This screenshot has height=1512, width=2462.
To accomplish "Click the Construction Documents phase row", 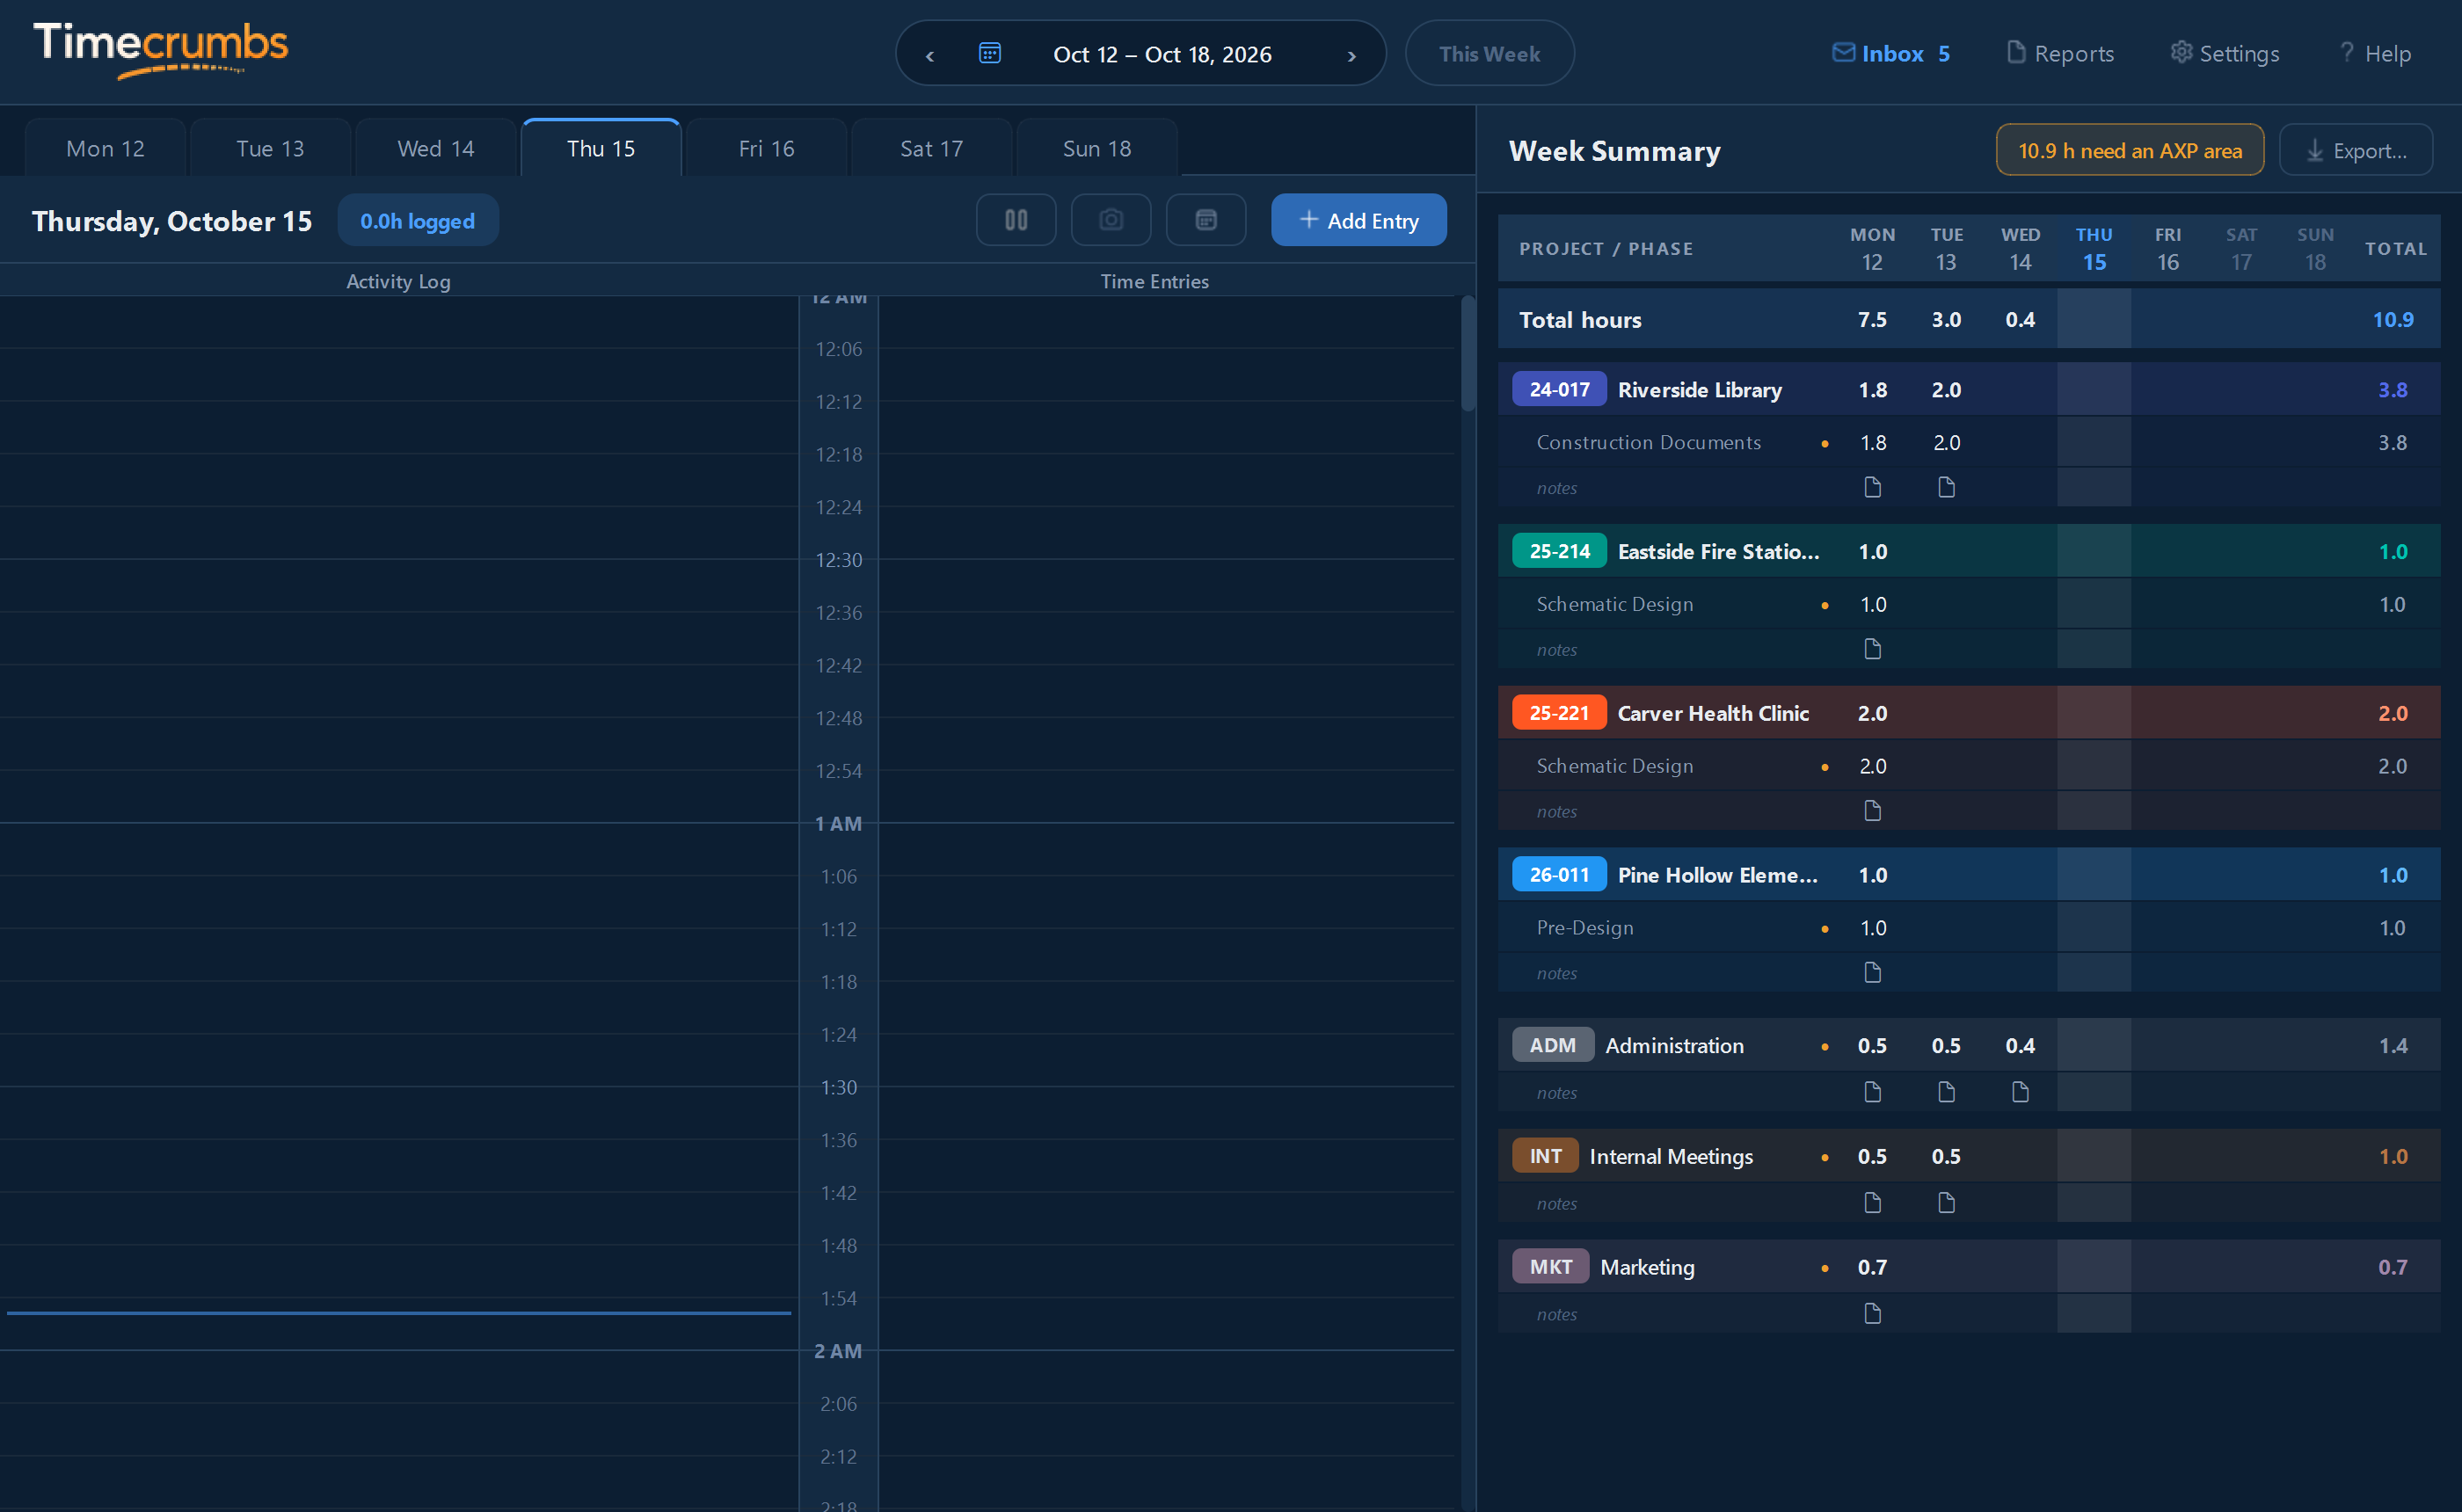I will 1969,442.
